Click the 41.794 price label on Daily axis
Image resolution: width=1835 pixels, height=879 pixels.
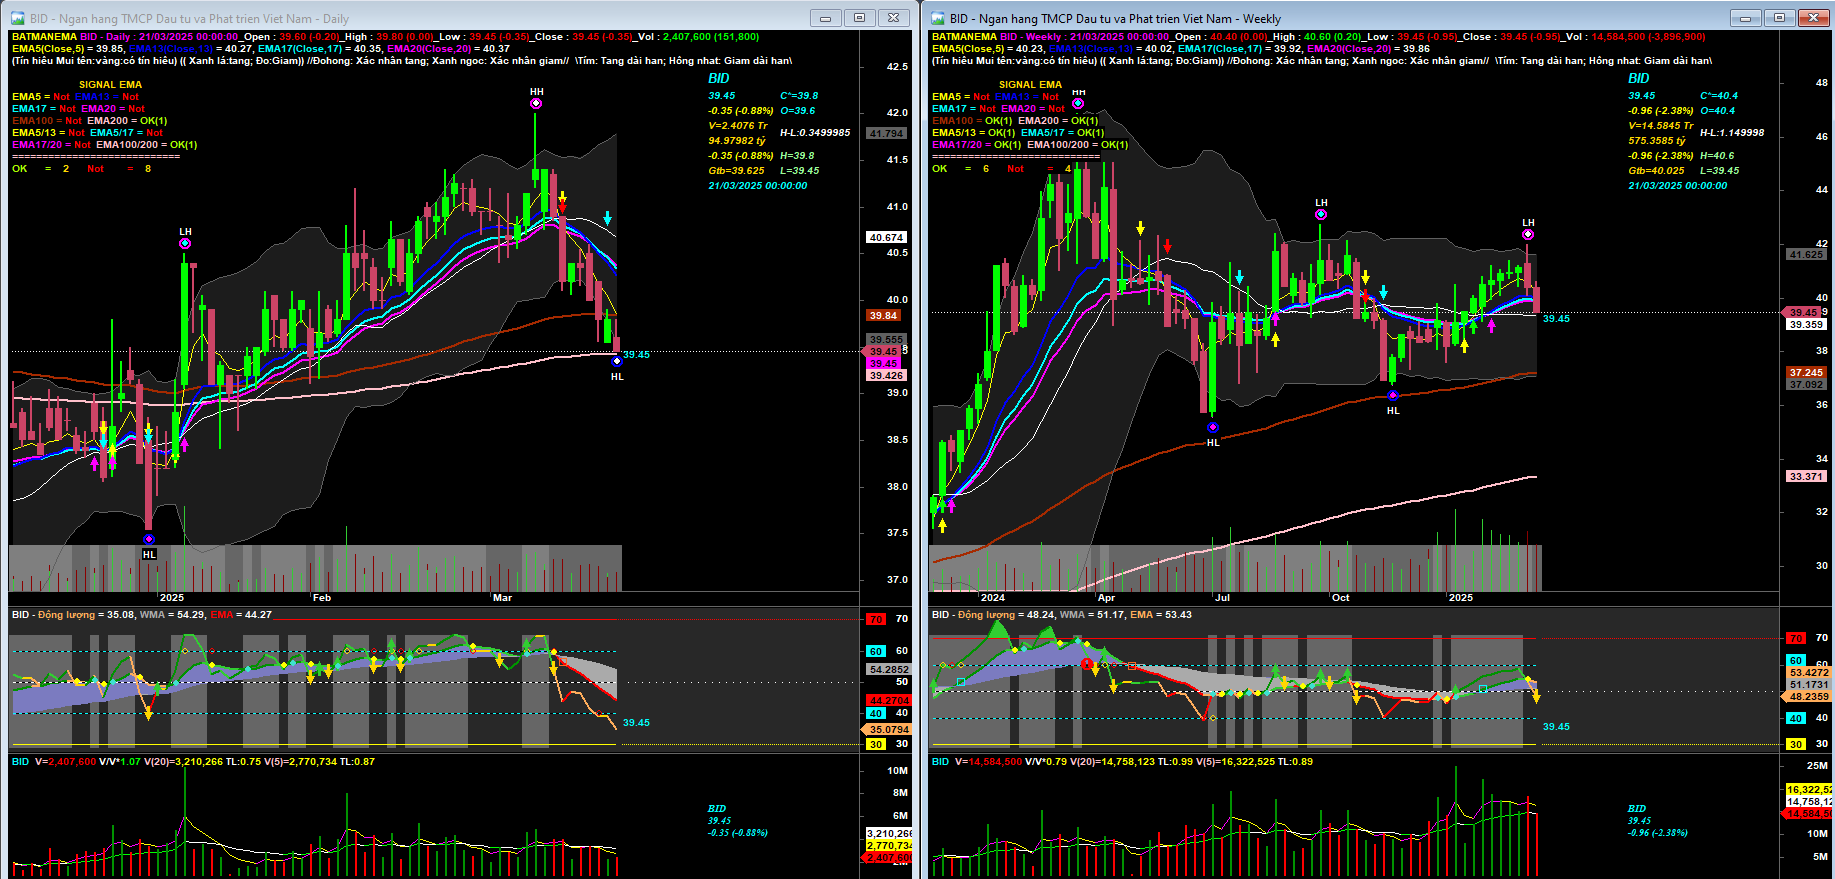tap(886, 133)
